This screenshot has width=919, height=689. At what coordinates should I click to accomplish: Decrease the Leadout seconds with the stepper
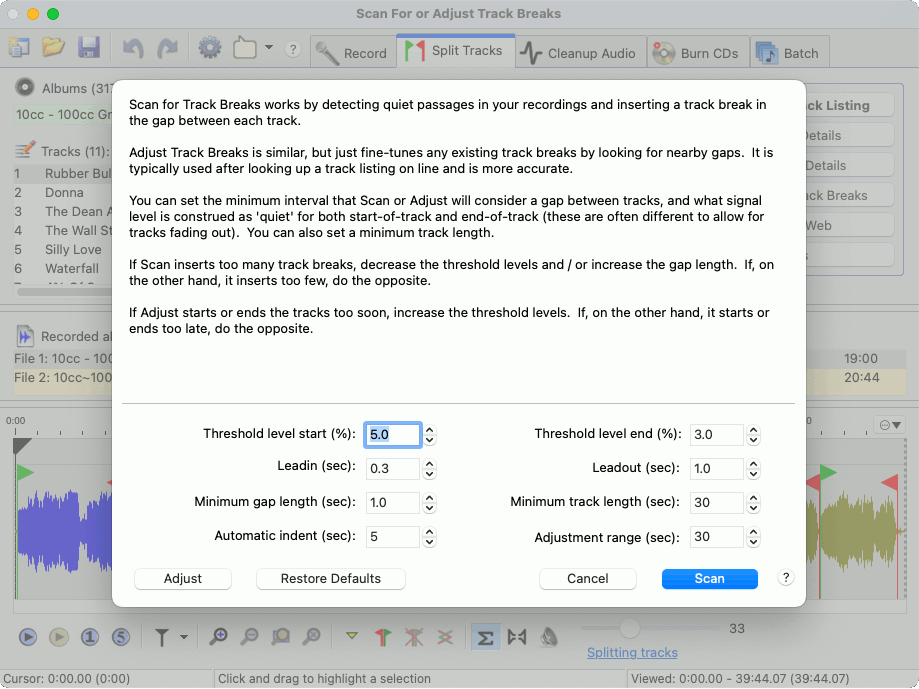pos(754,473)
